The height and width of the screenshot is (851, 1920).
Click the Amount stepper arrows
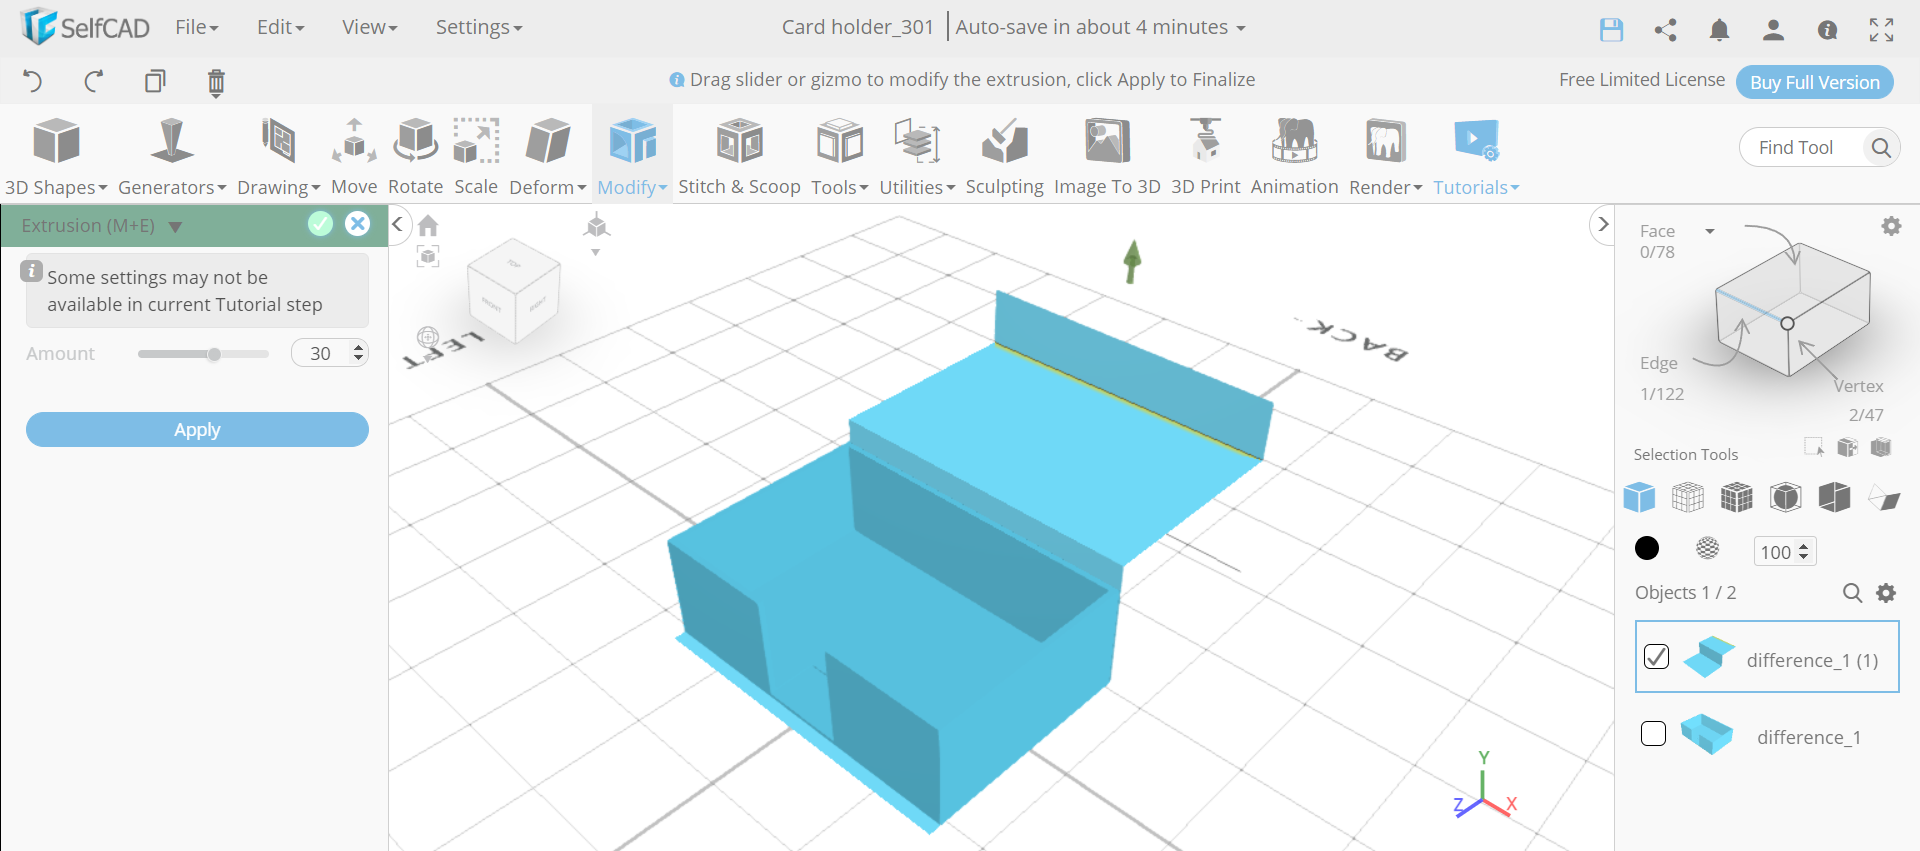(x=359, y=353)
